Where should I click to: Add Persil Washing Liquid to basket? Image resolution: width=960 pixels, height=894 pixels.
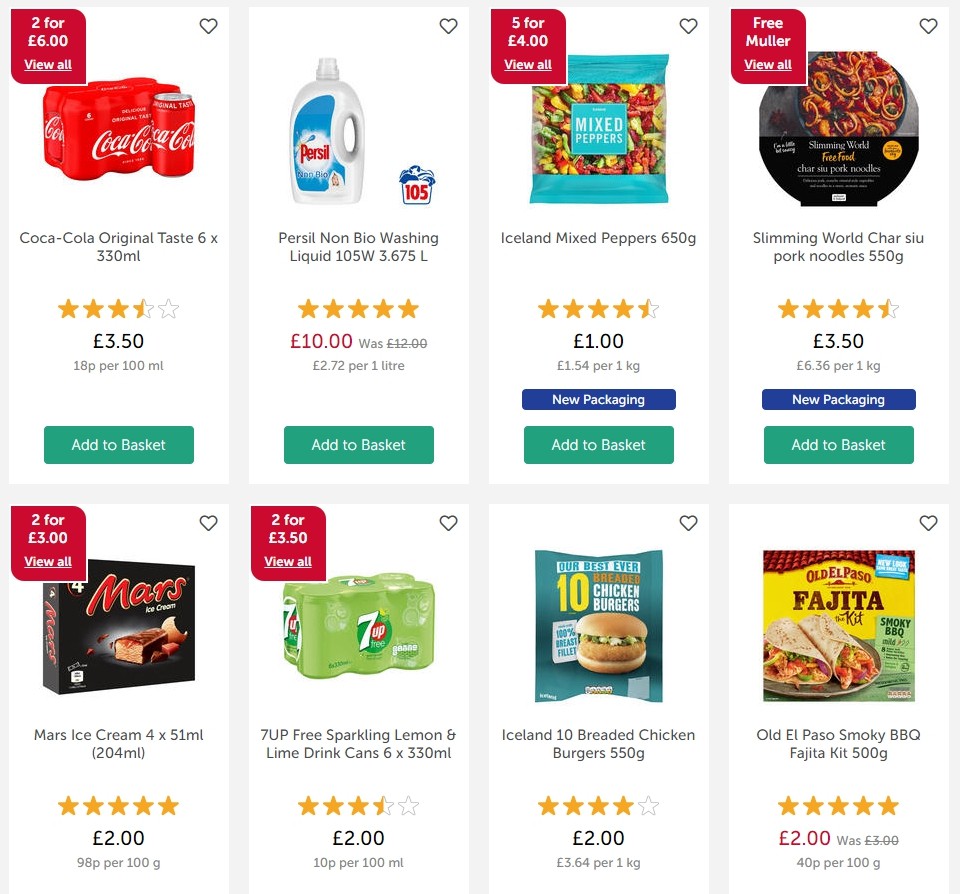pyautogui.click(x=359, y=445)
